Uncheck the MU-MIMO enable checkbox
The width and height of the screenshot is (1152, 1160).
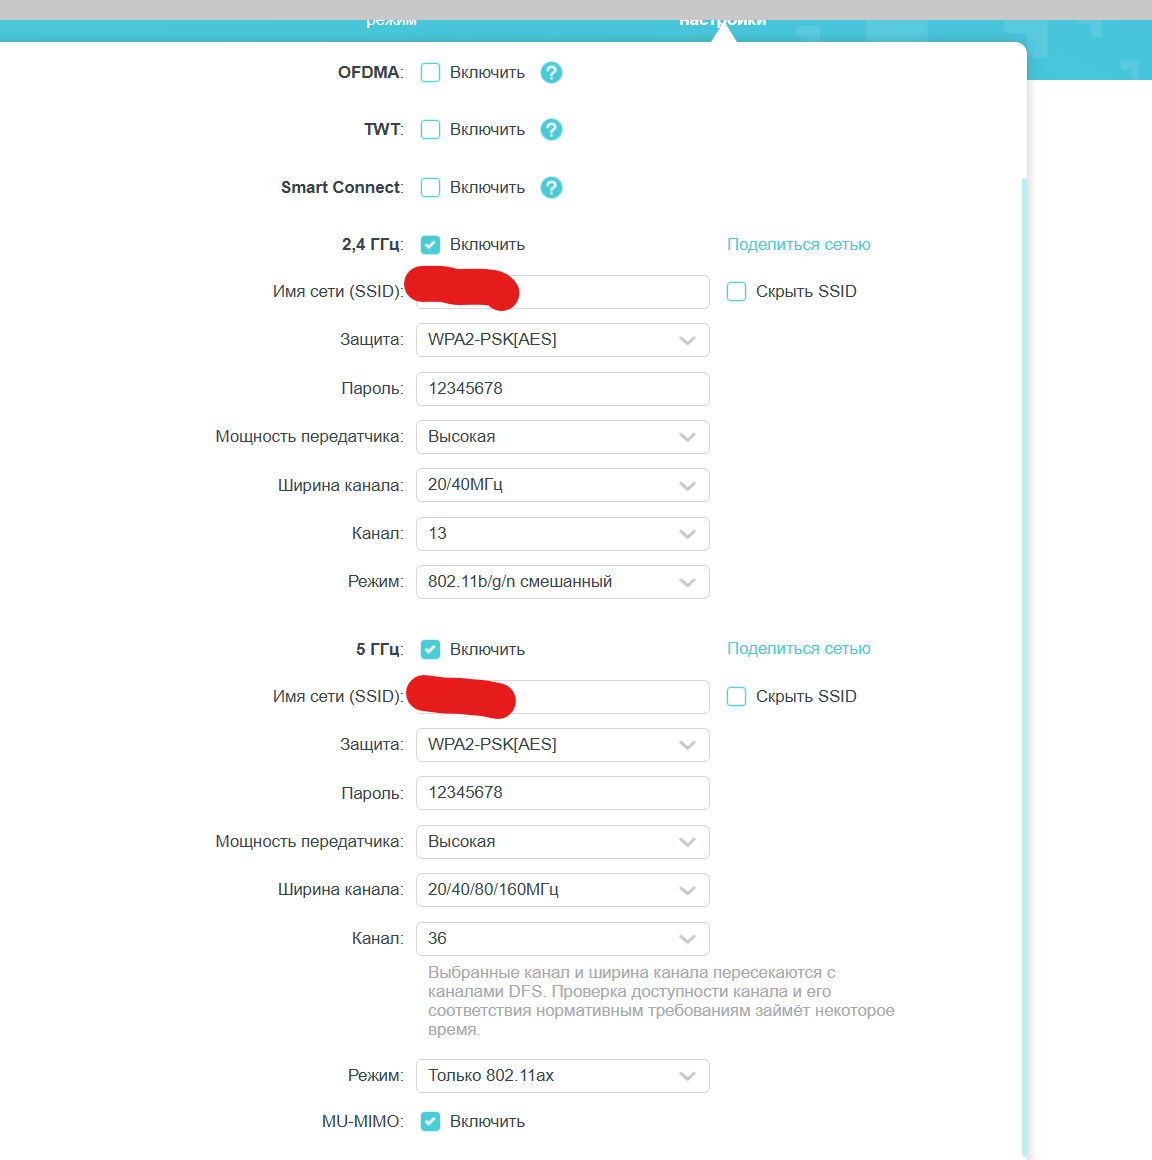(431, 1122)
